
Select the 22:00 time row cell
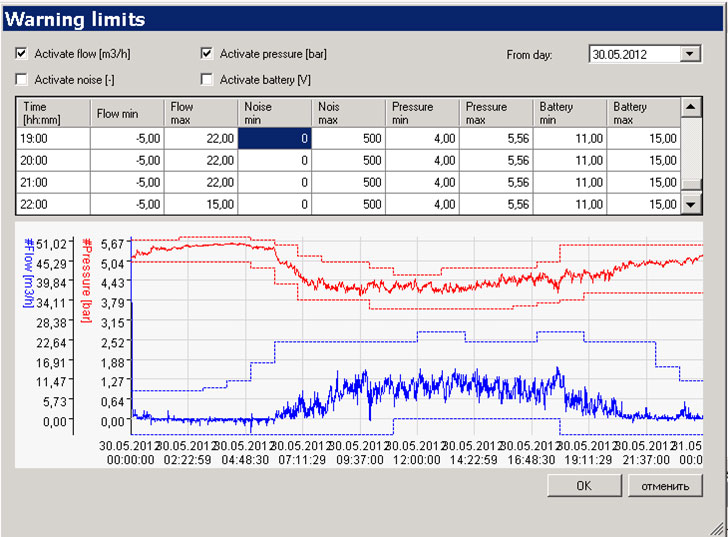[53, 204]
